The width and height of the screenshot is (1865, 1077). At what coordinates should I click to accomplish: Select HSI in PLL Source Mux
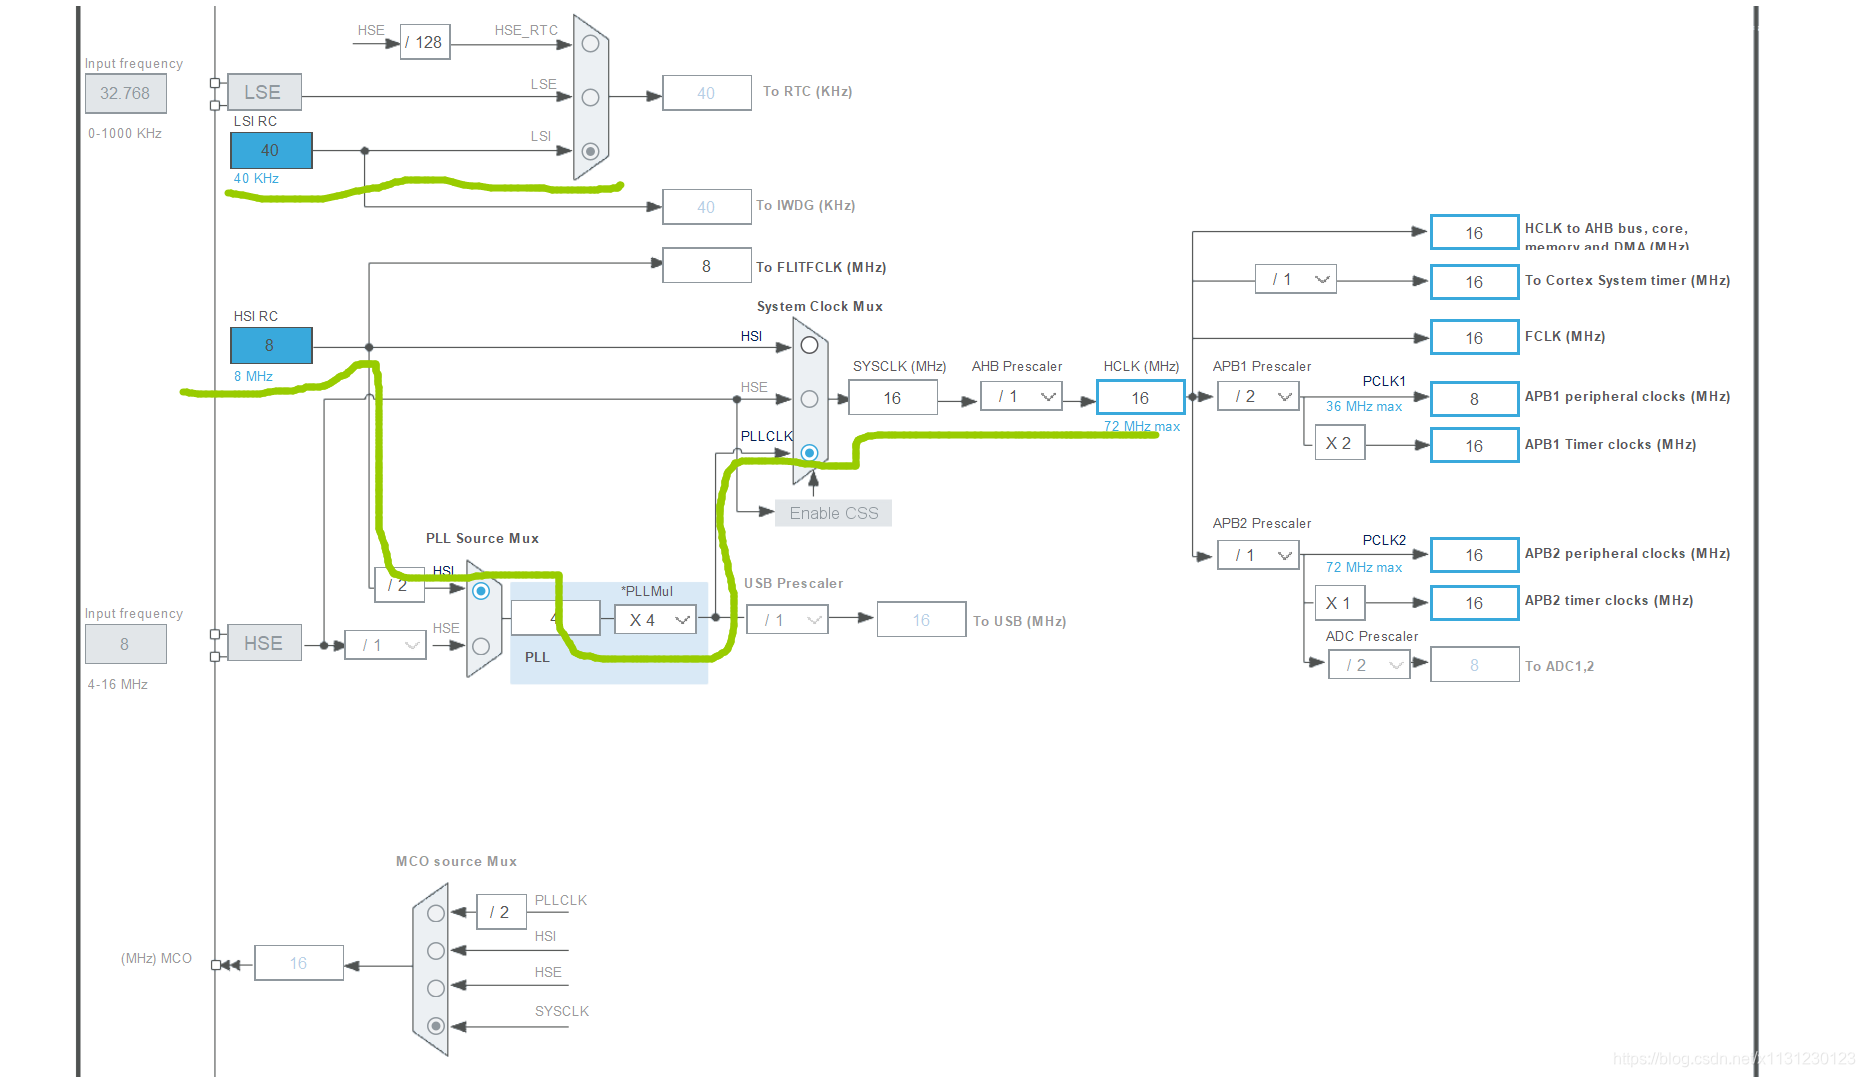481,591
